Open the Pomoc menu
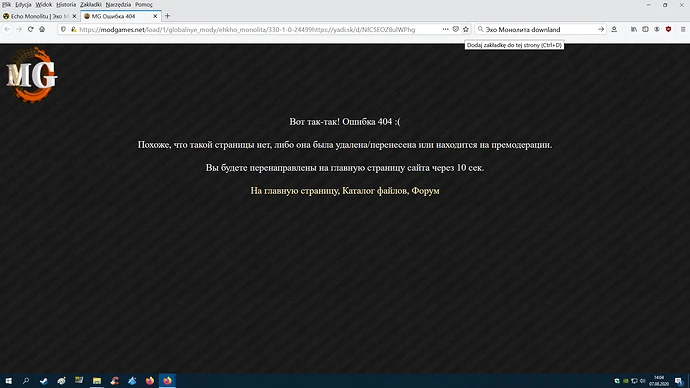Screen dimensions: 690x388 tap(143, 4)
